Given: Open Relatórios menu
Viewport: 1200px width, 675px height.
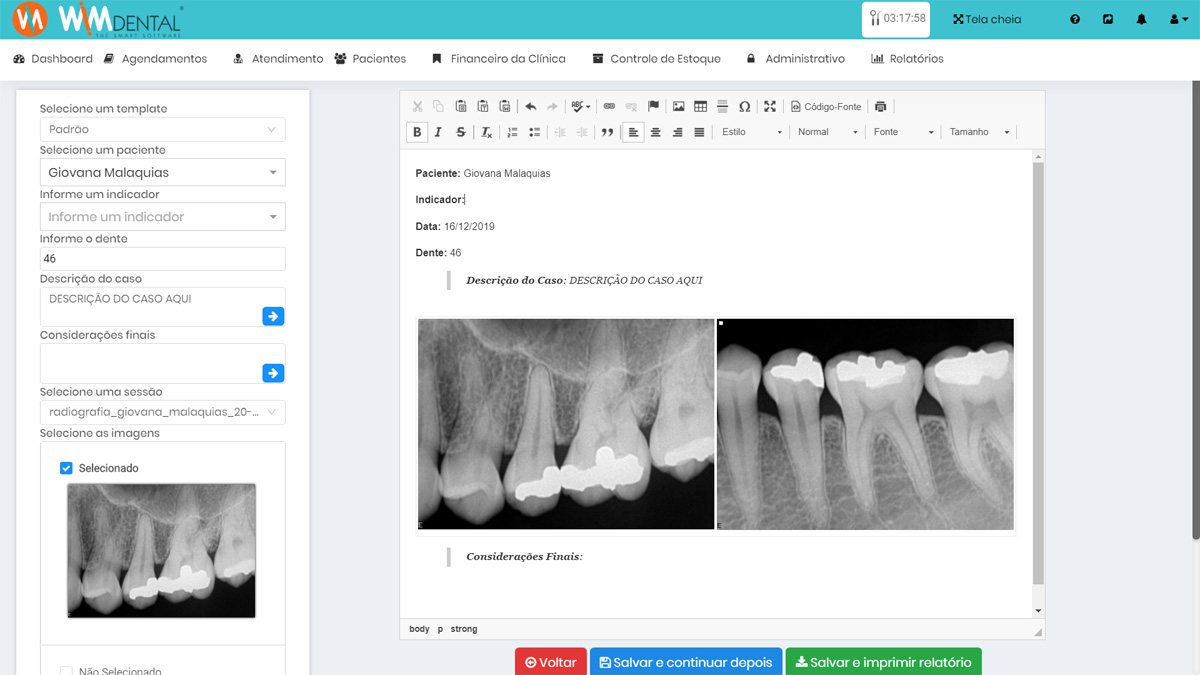Looking at the screenshot, I should point(907,59).
